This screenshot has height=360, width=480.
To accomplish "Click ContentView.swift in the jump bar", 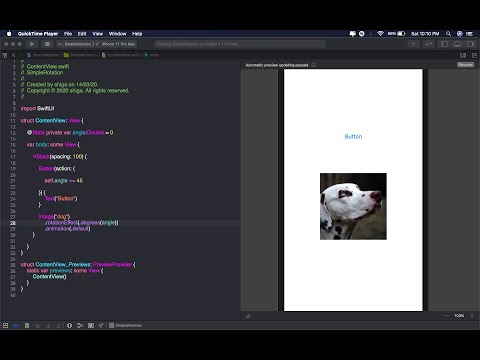I will tap(121, 55).
